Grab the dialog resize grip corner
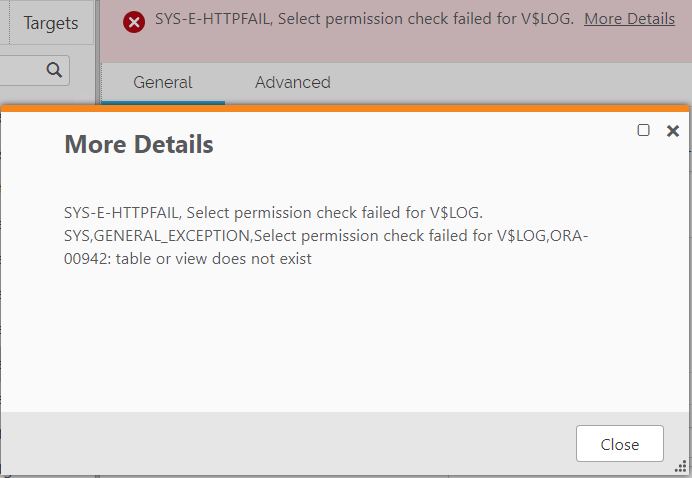 click(682, 467)
